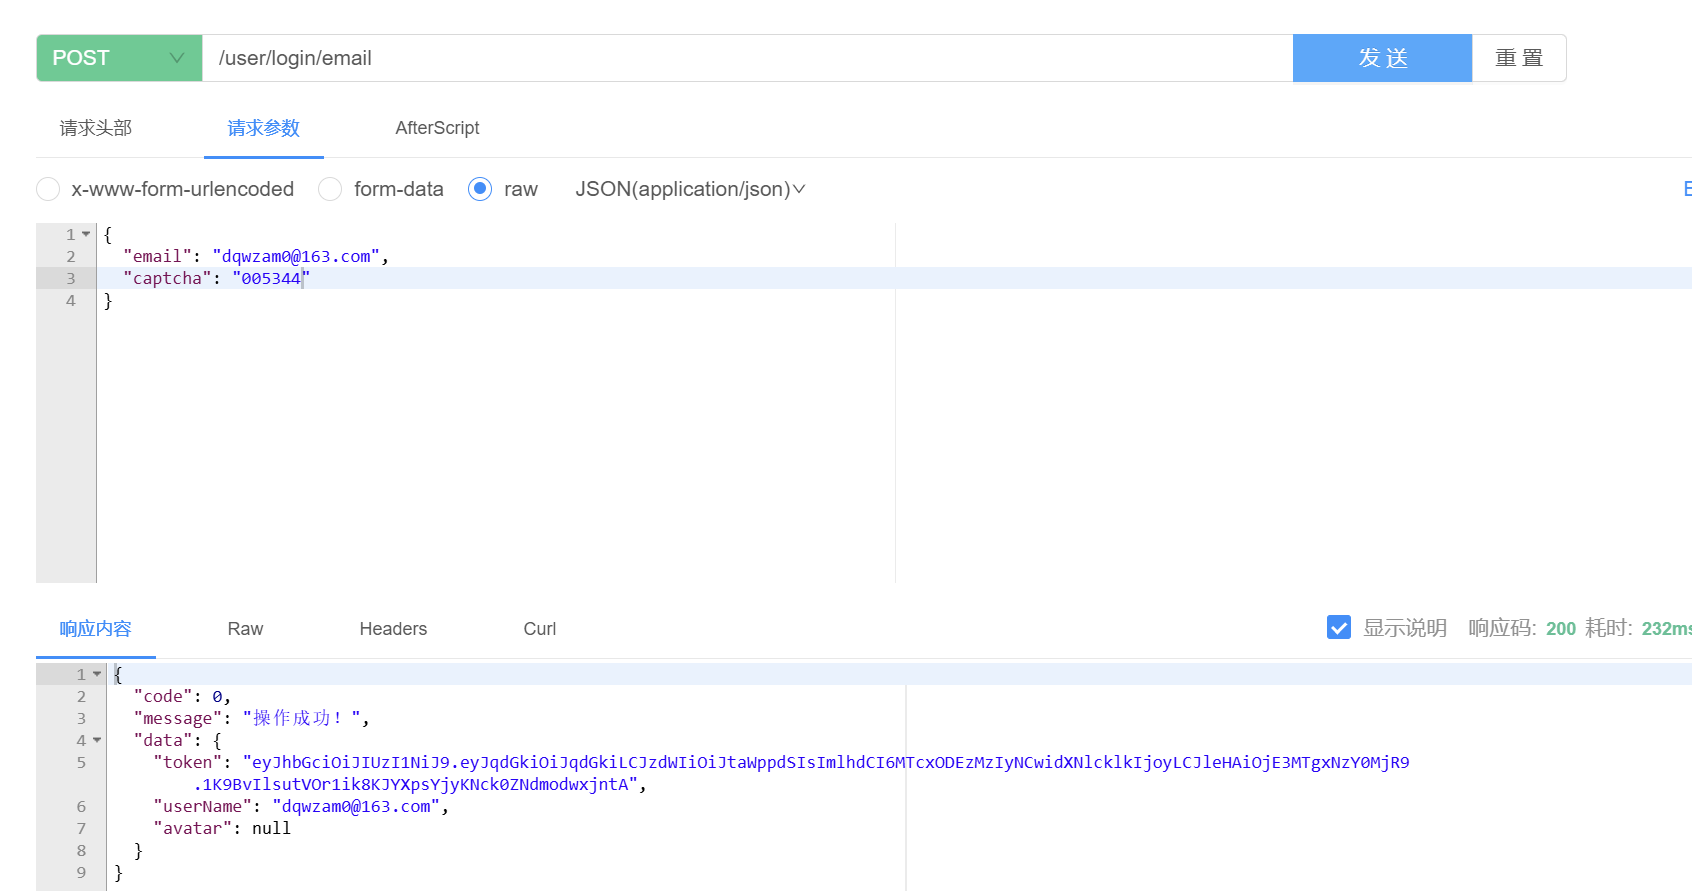1692x891 pixels.
Task: Select form-data radio option
Action: pyautogui.click(x=330, y=189)
